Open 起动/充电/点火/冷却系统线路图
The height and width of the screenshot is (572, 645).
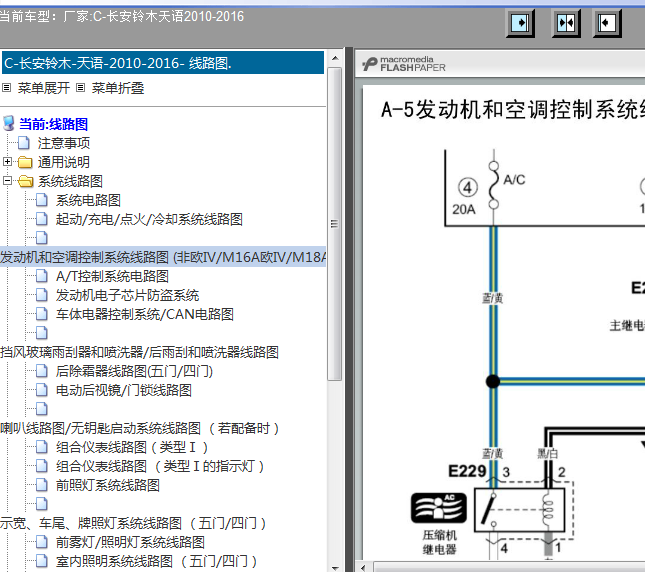click(149, 219)
